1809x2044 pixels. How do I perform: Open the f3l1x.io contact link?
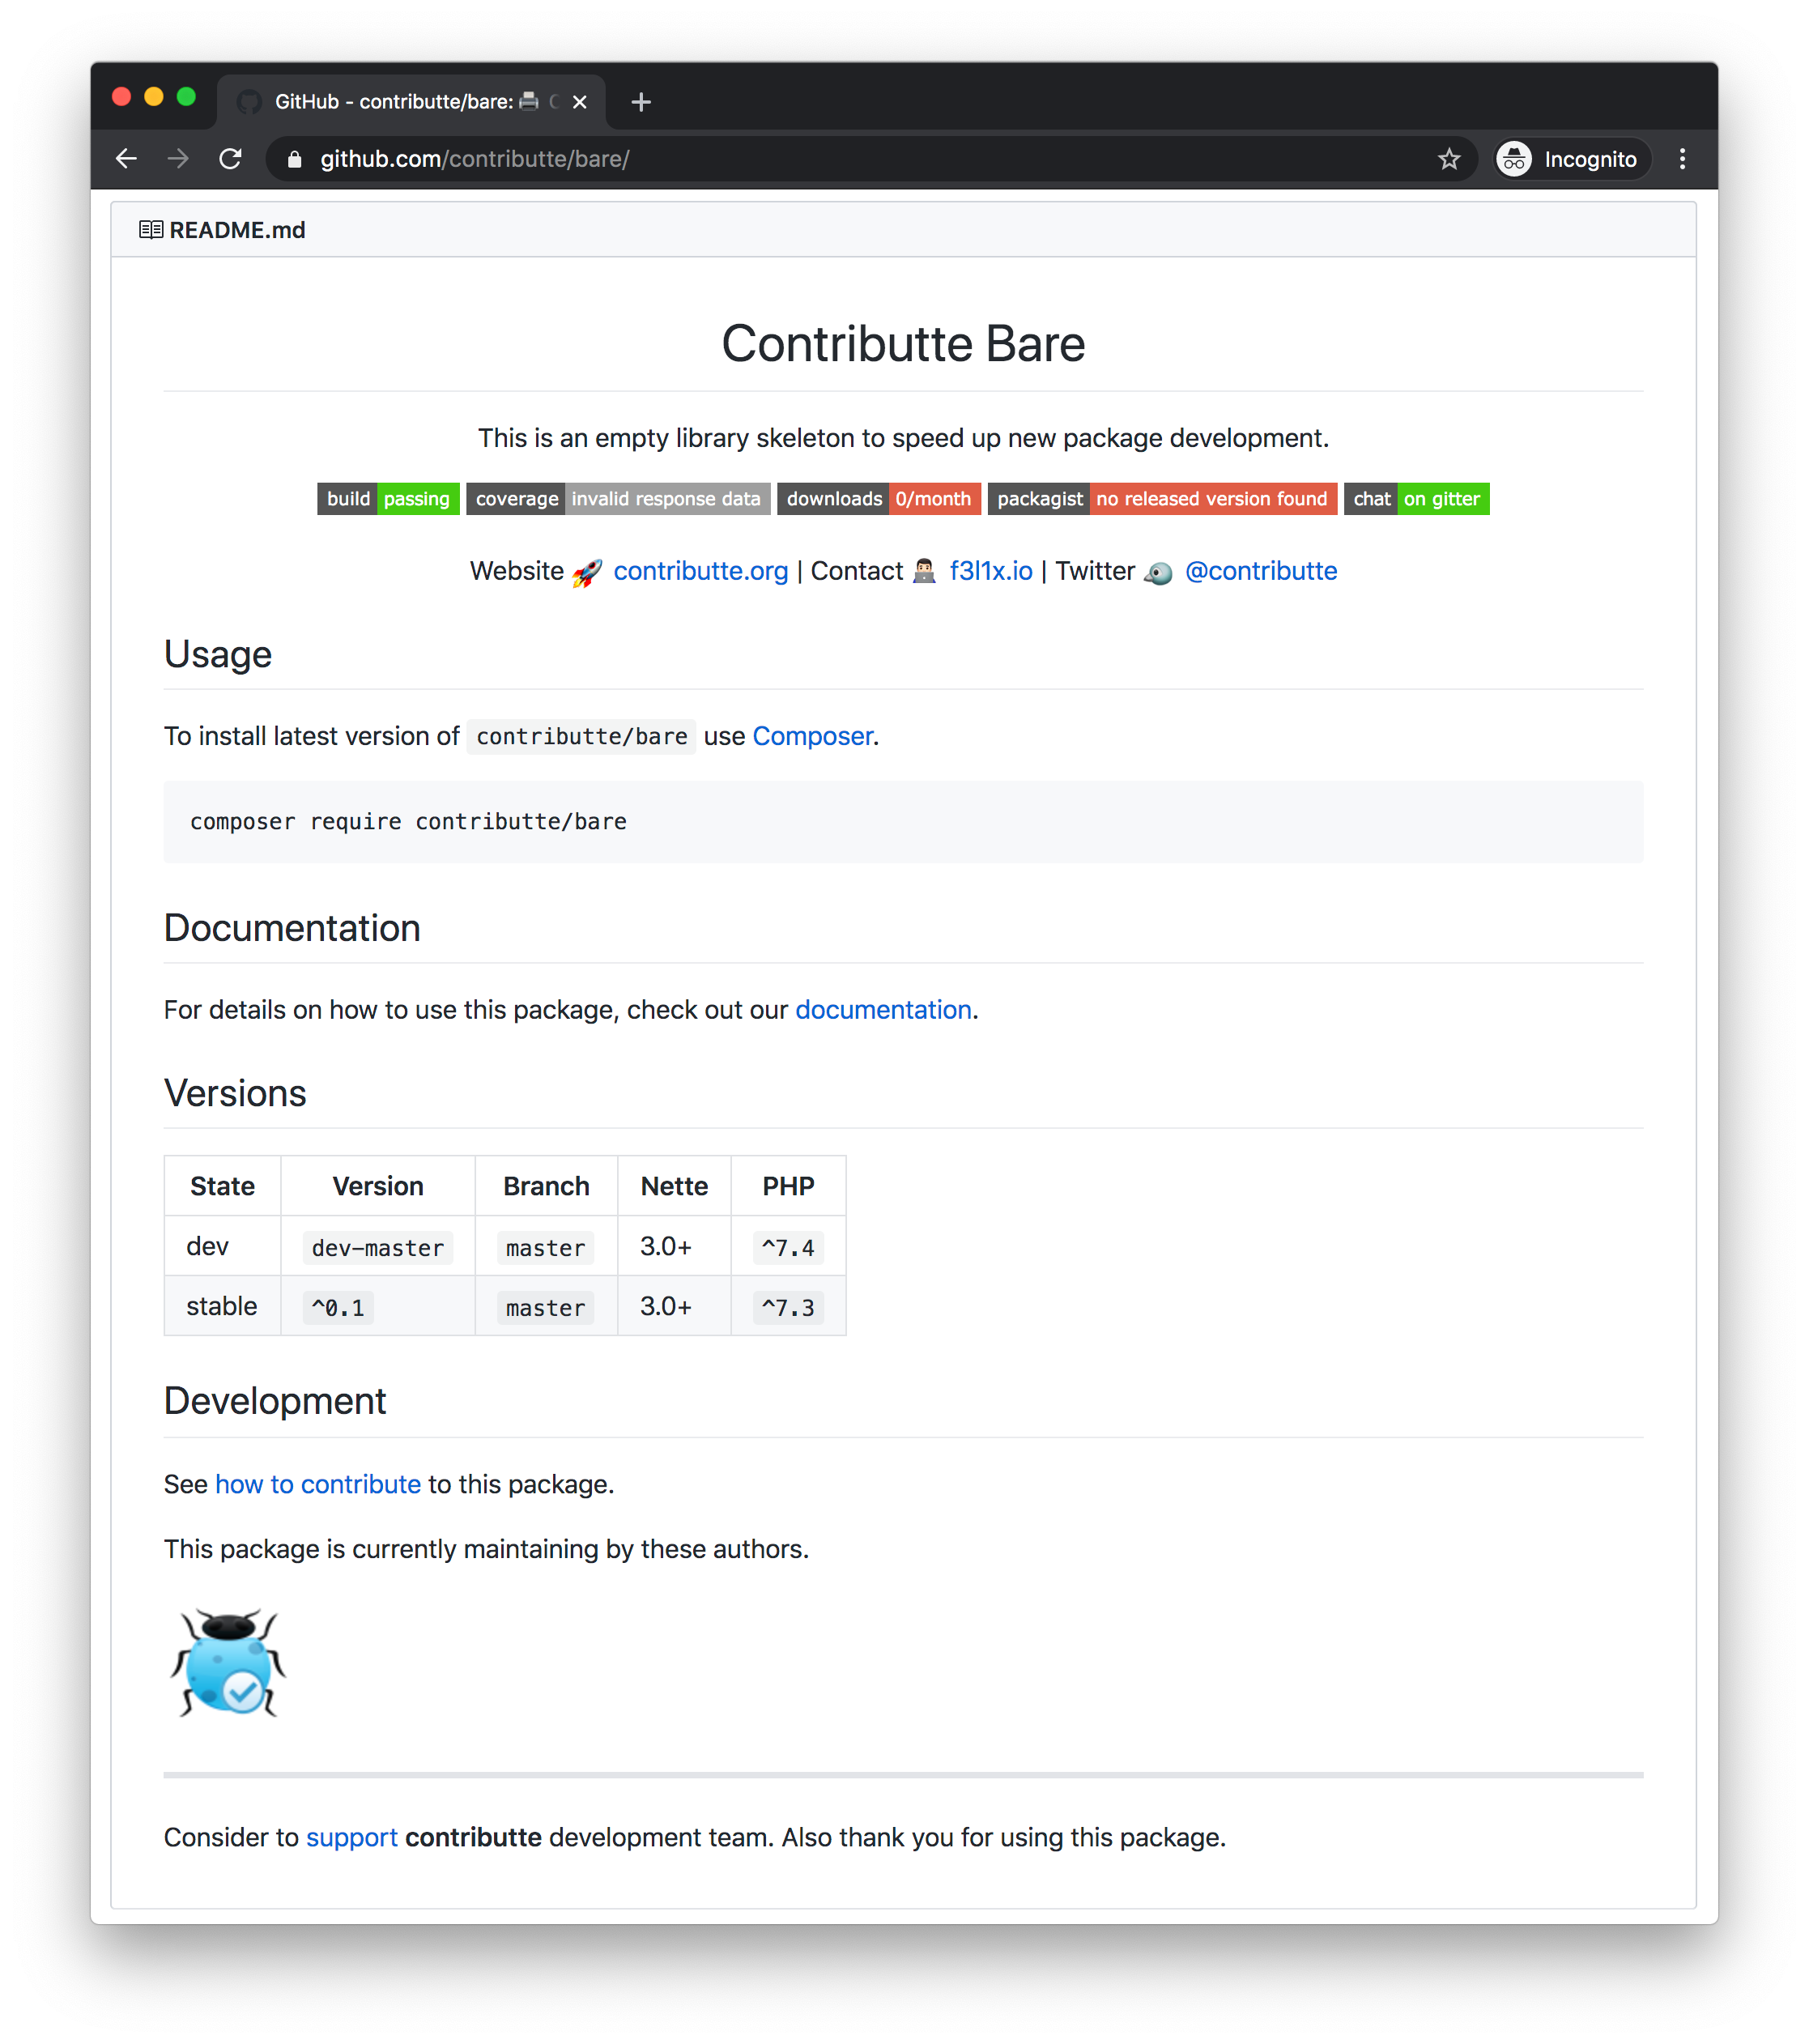991,571
